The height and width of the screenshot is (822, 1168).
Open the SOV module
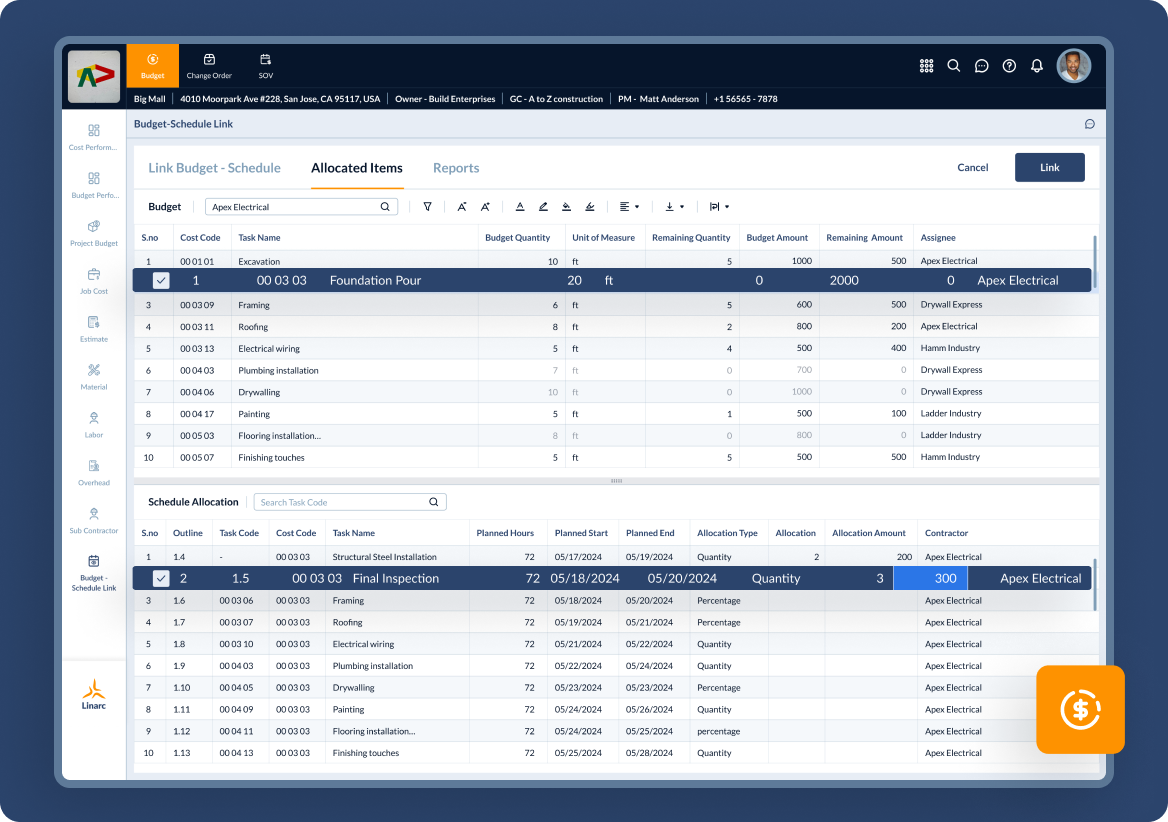(x=266, y=66)
